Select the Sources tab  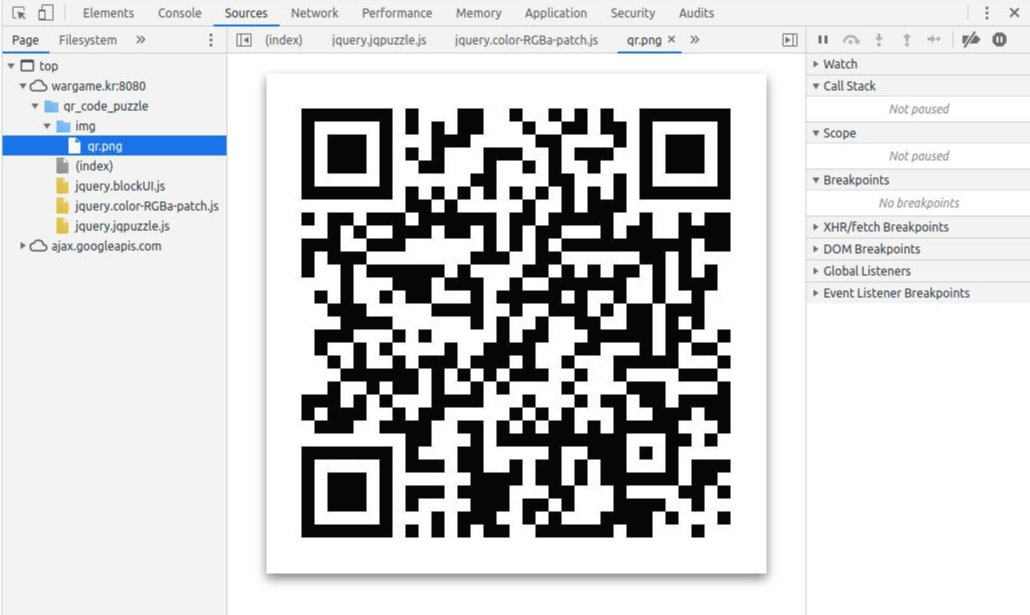click(246, 13)
